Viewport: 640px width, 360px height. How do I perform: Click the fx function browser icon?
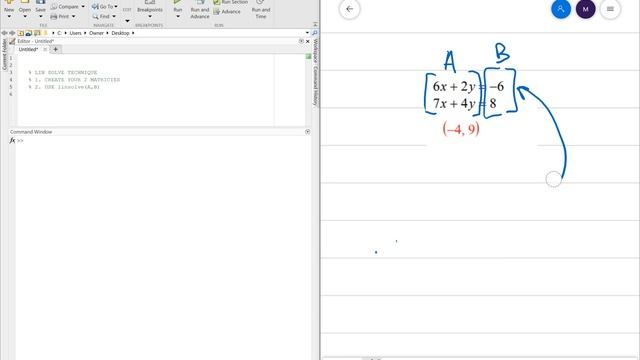click(12, 140)
